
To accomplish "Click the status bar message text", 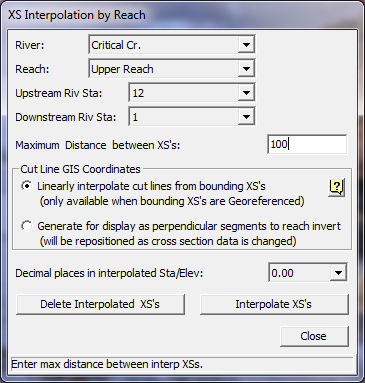I will 107,364.
